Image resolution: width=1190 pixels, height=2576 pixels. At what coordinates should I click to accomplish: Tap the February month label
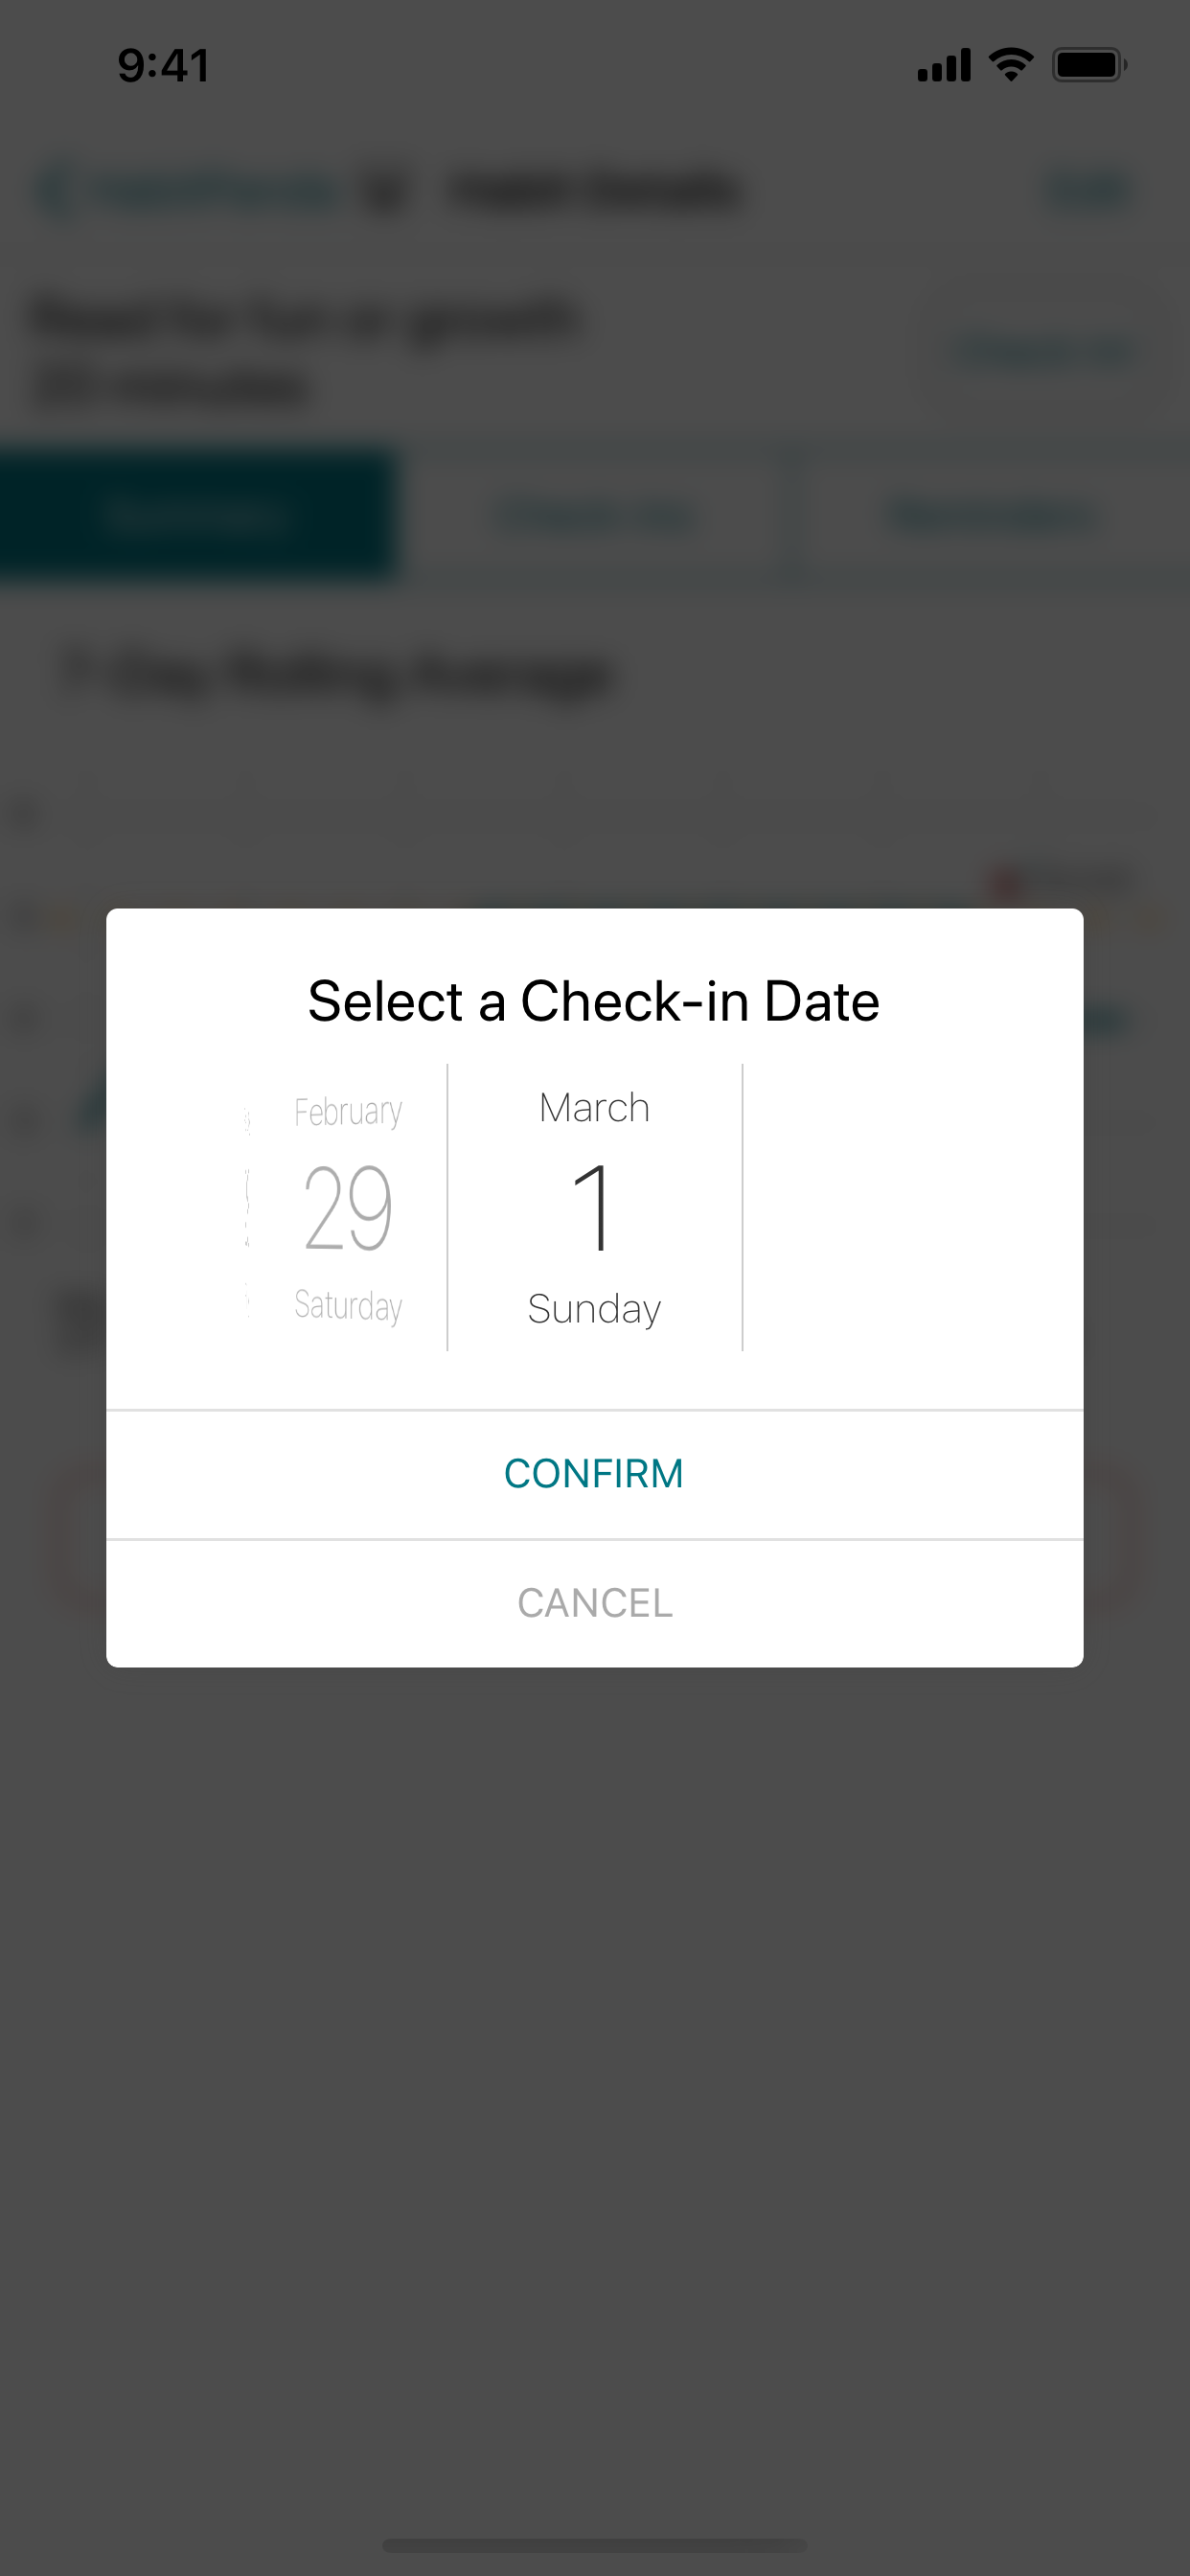click(x=348, y=1111)
